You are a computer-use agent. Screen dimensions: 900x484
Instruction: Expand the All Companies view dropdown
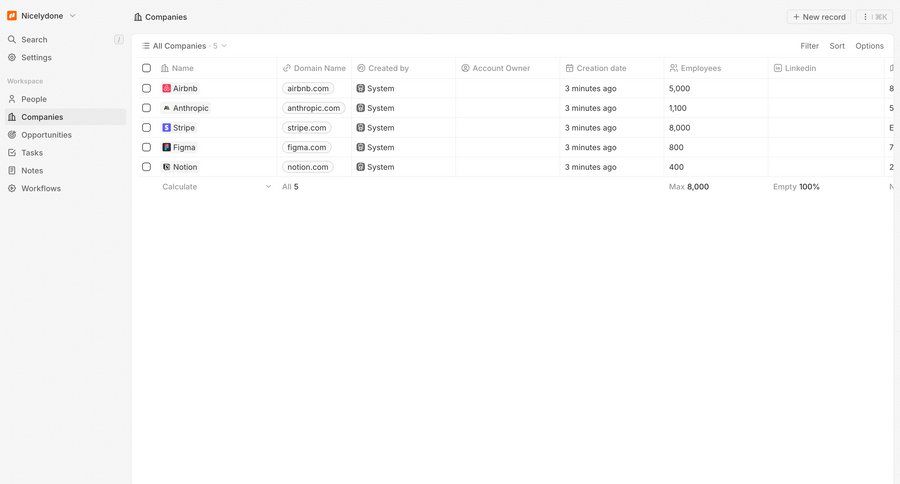tap(184, 46)
